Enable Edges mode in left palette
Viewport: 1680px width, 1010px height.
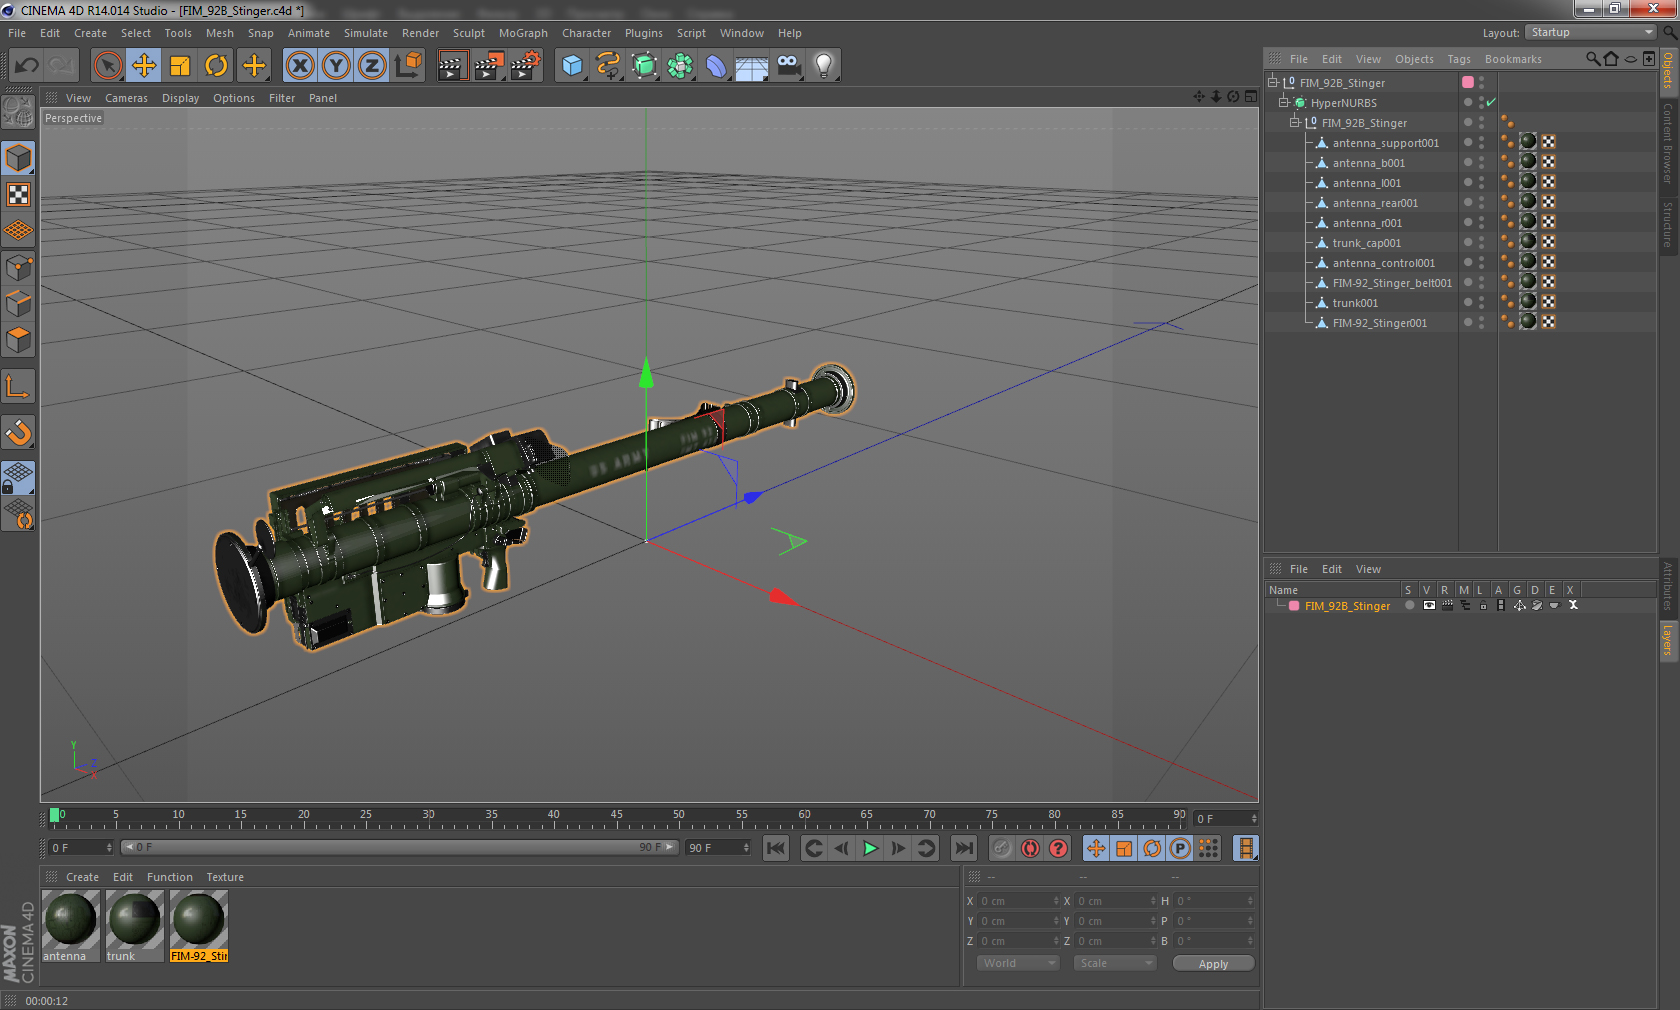18,304
